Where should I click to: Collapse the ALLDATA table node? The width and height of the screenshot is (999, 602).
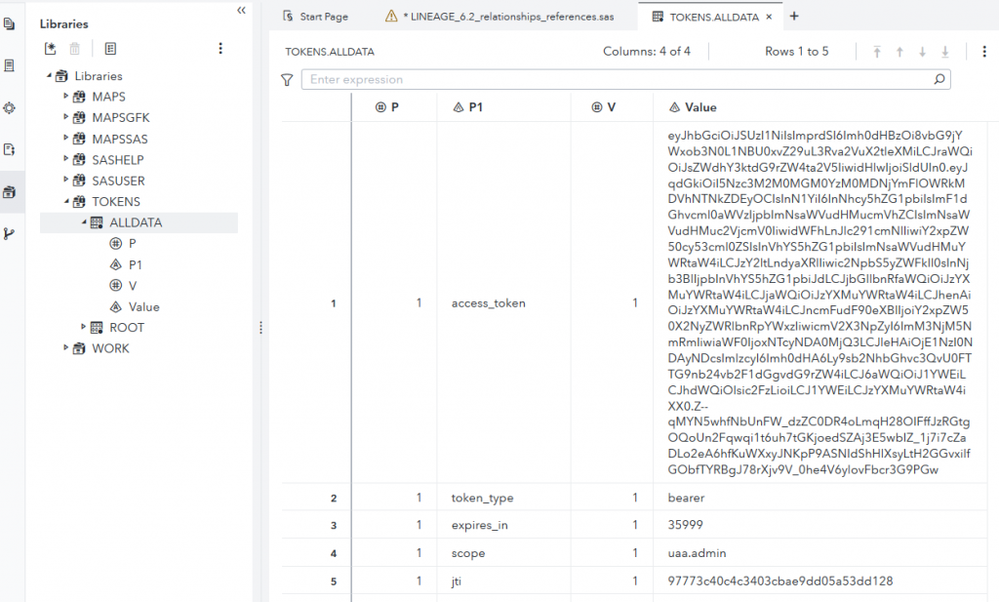point(83,222)
